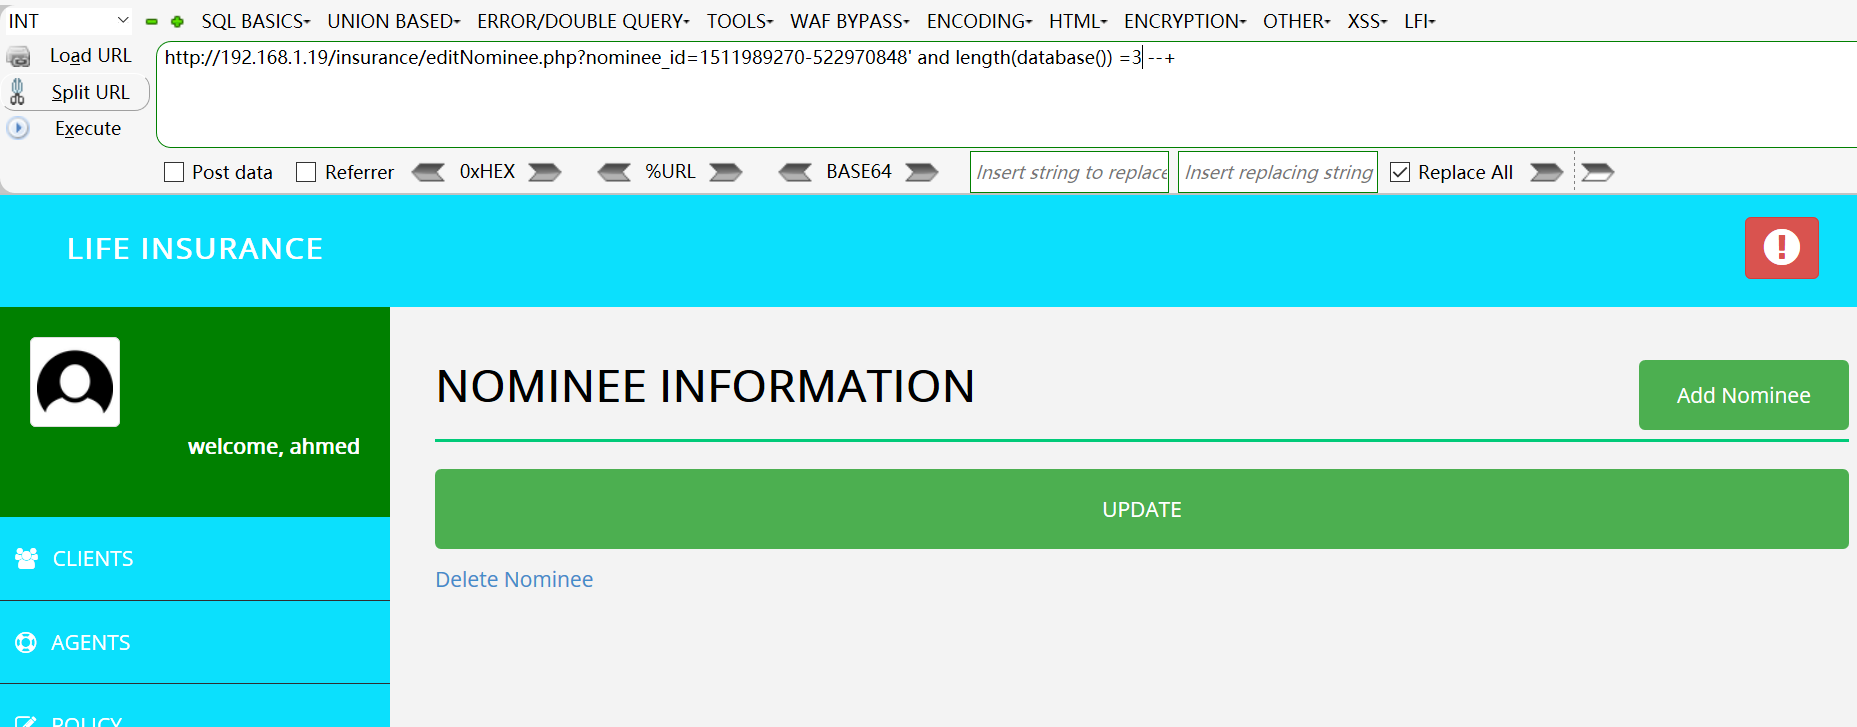Click the %URL label

point(670,172)
